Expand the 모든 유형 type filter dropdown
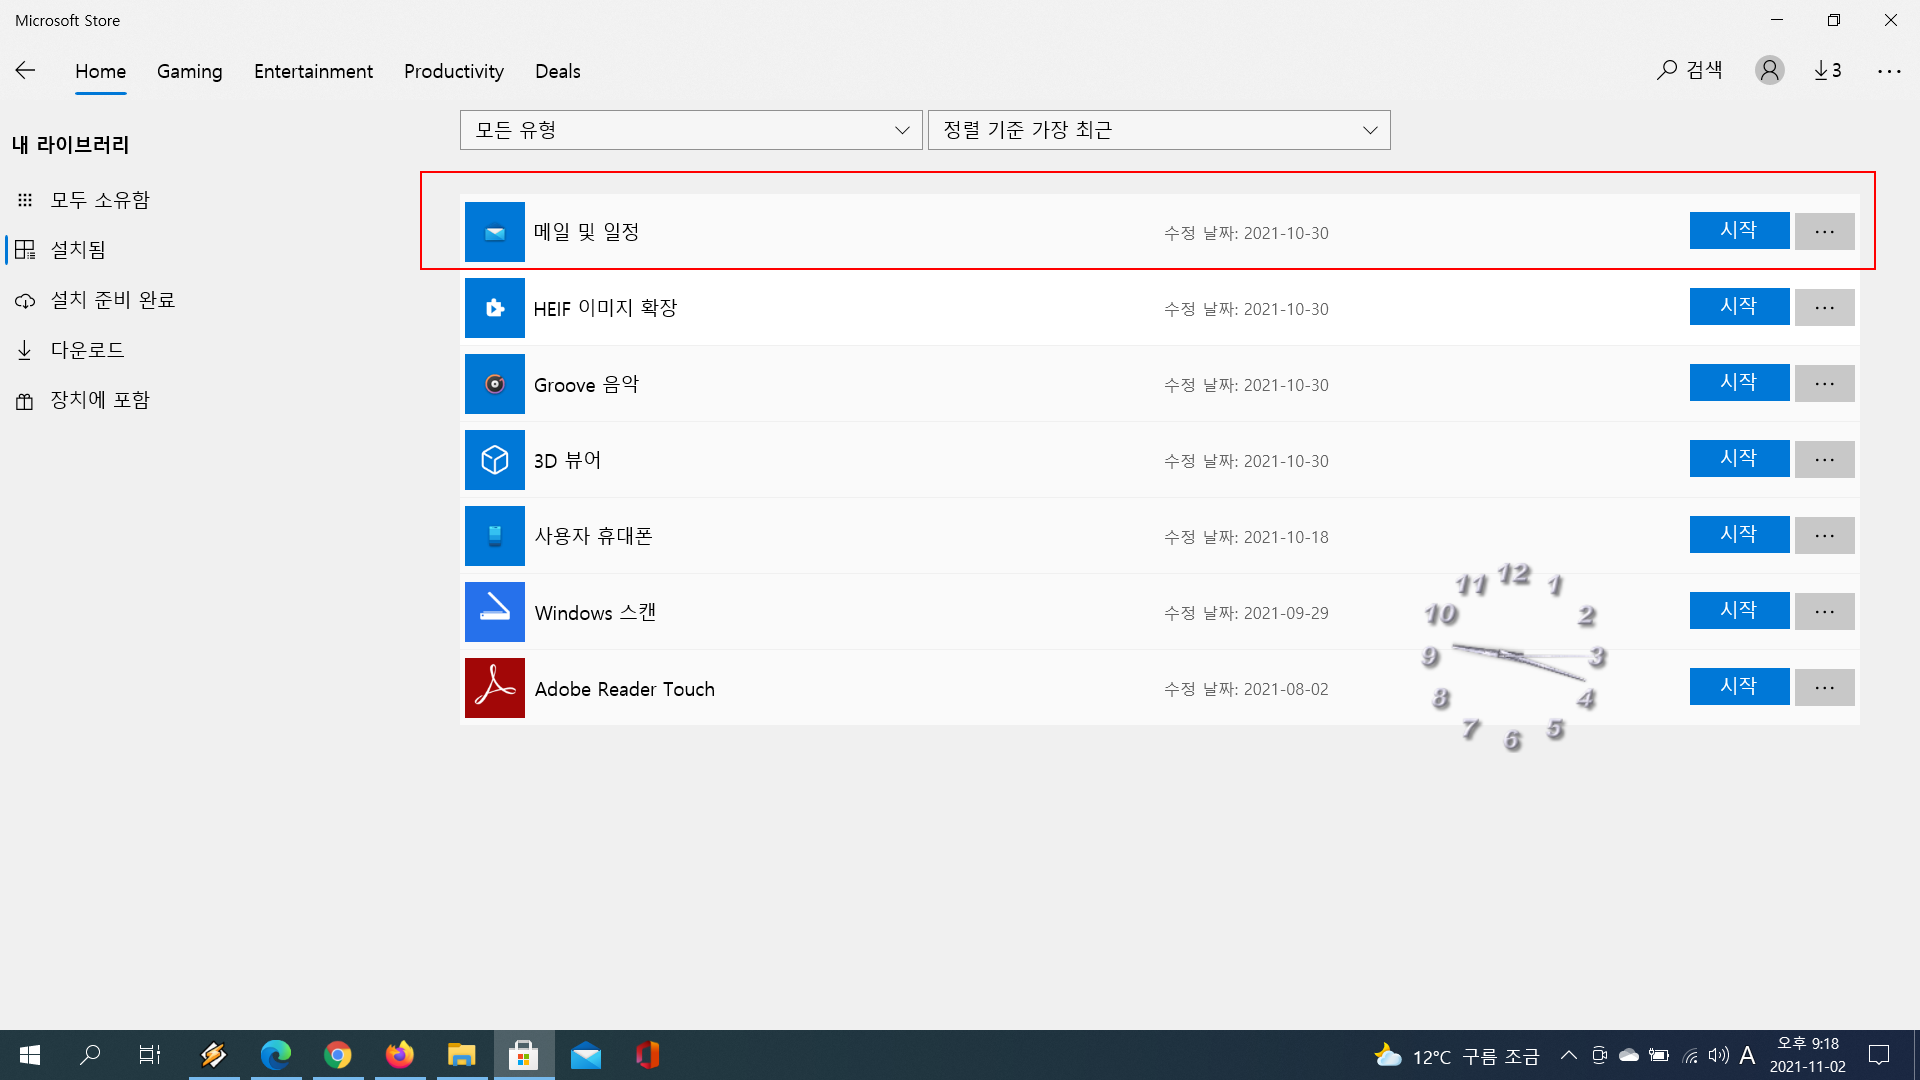The image size is (1920, 1080). tap(691, 130)
